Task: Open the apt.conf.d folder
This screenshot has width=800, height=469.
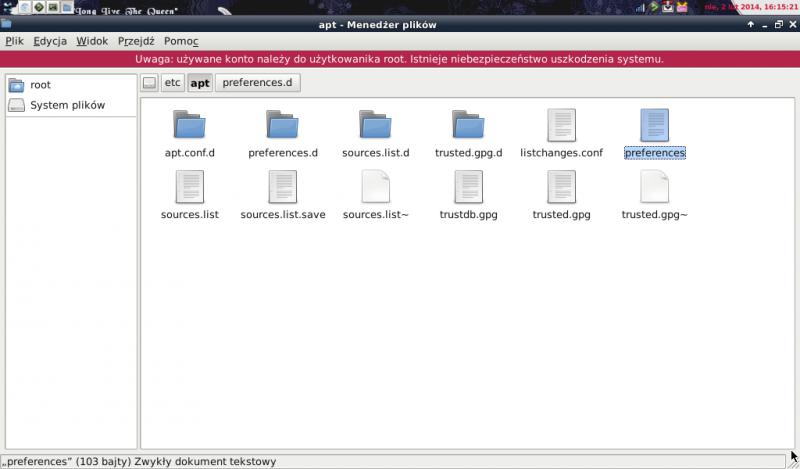Action: [189, 126]
